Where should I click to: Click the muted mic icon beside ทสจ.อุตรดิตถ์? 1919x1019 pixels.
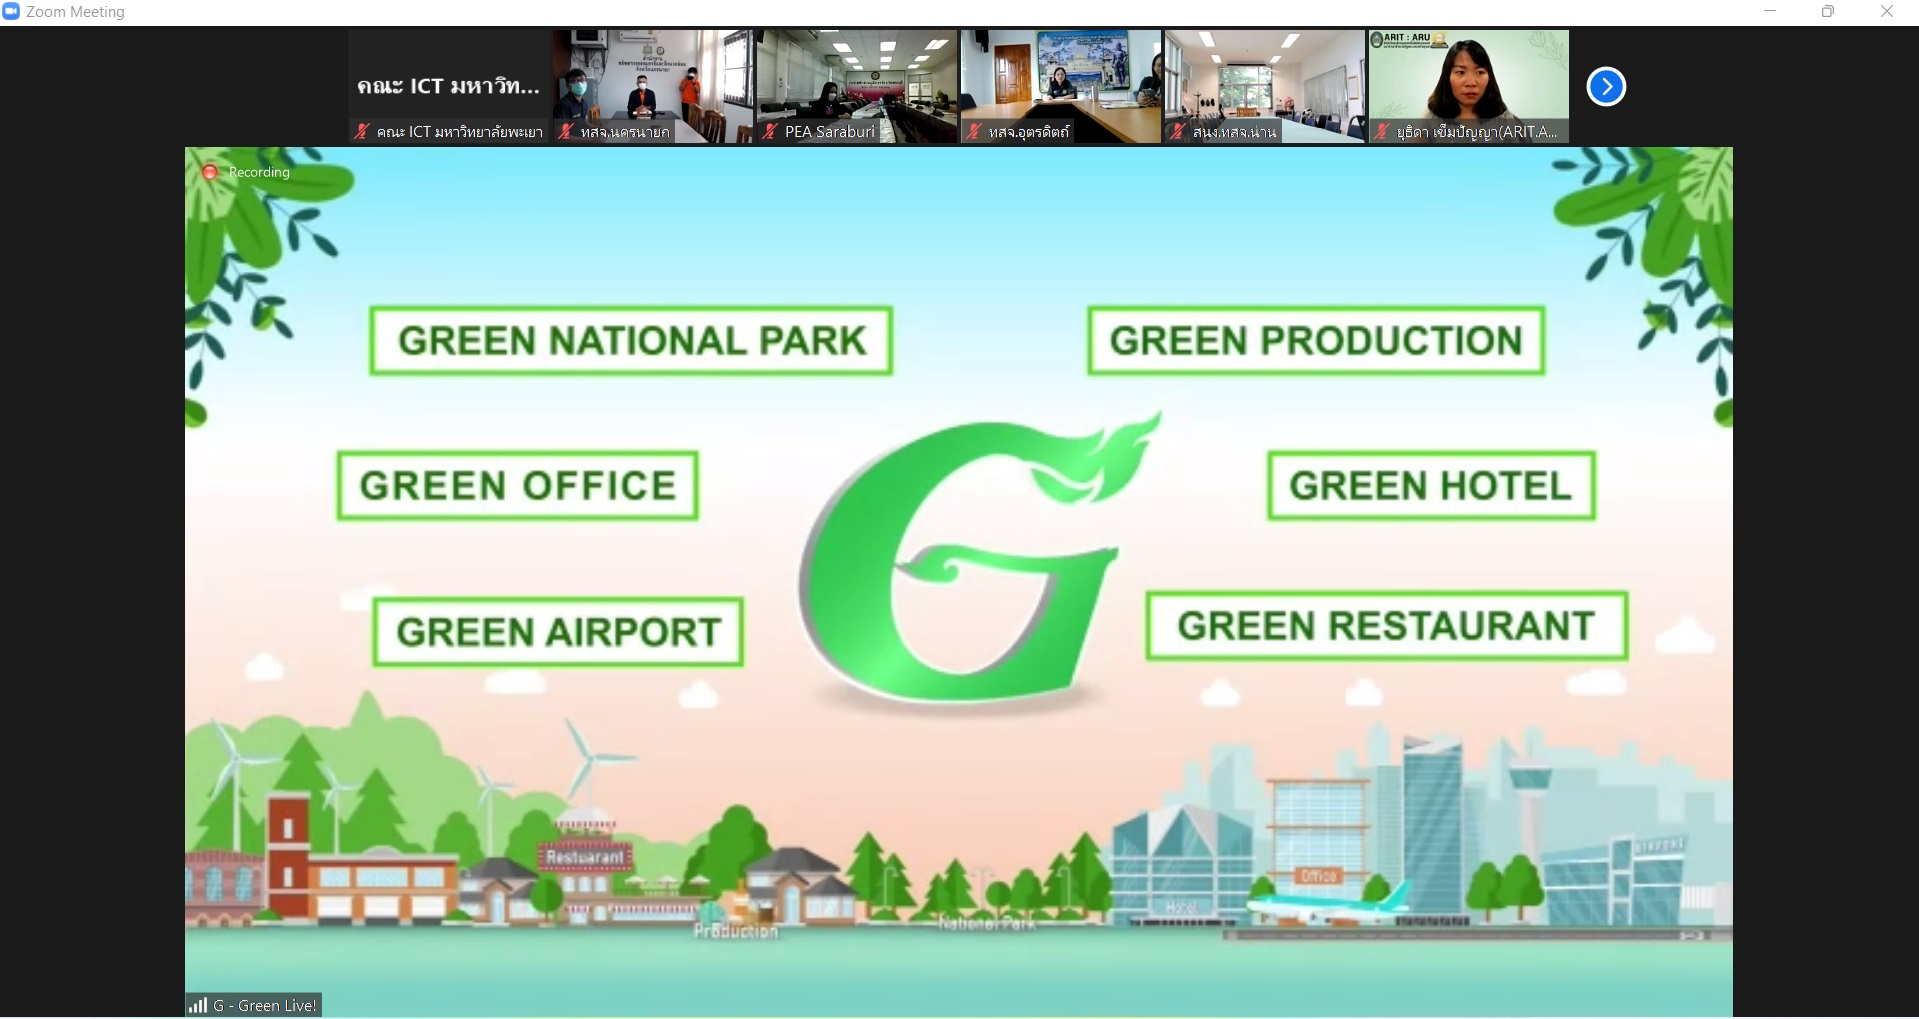(973, 132)
